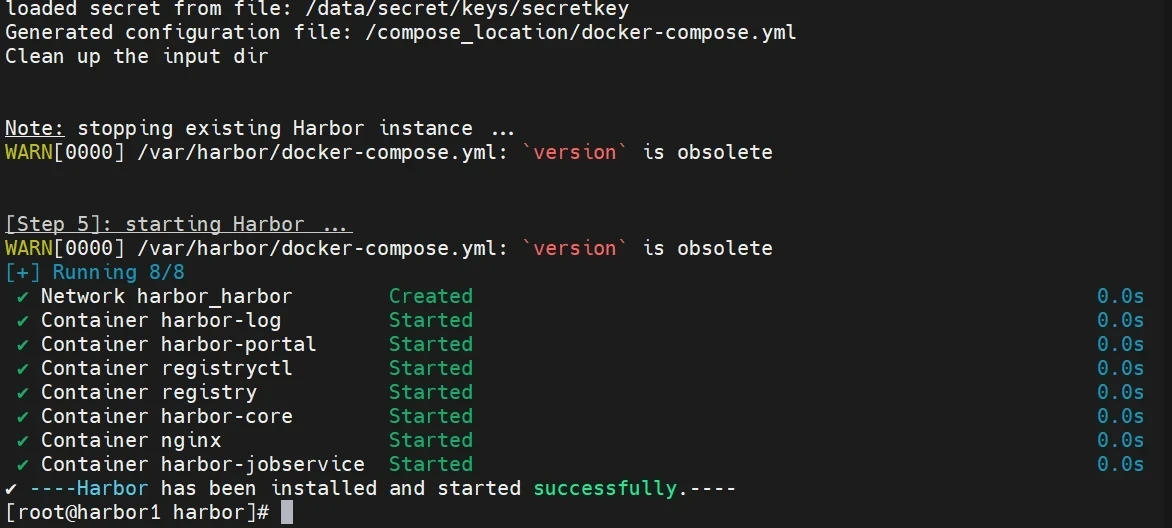
Task: Click the green 'successfully' word
Action: [605, 488]
